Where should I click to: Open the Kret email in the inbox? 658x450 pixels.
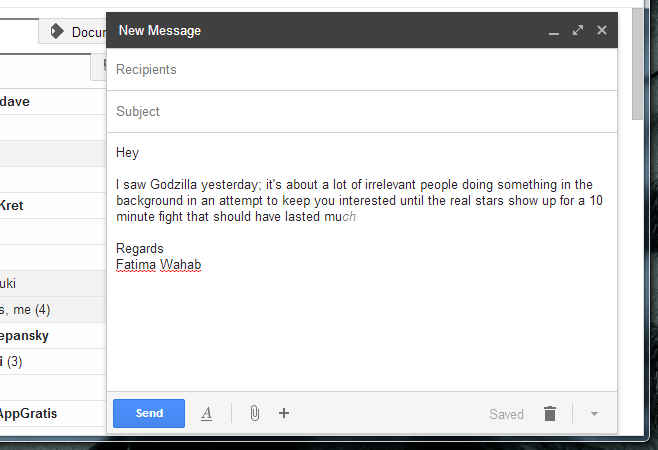click(53, 205)
